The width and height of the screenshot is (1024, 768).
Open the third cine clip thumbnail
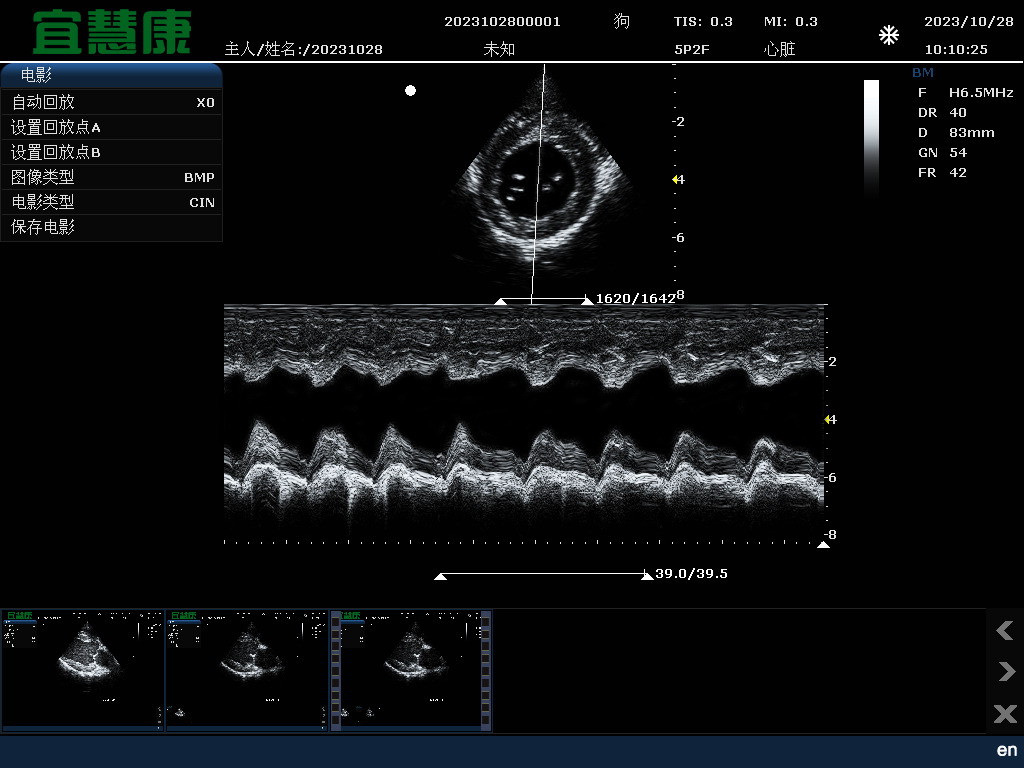pos(411,670)
